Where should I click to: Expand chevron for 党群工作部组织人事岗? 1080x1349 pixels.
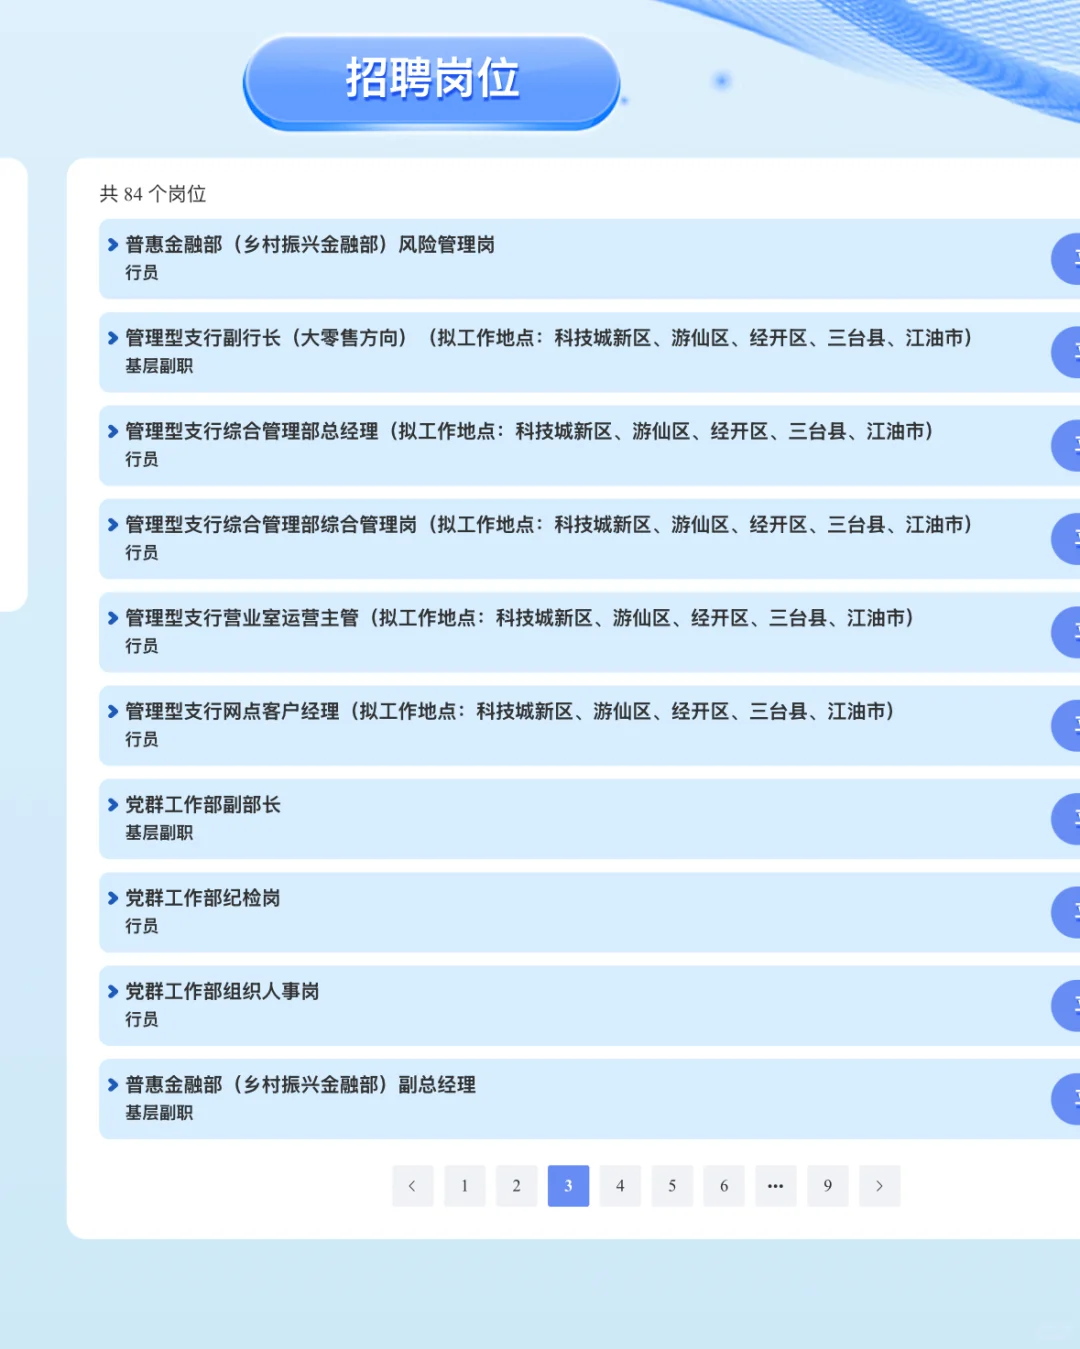[x=113, y=991]
